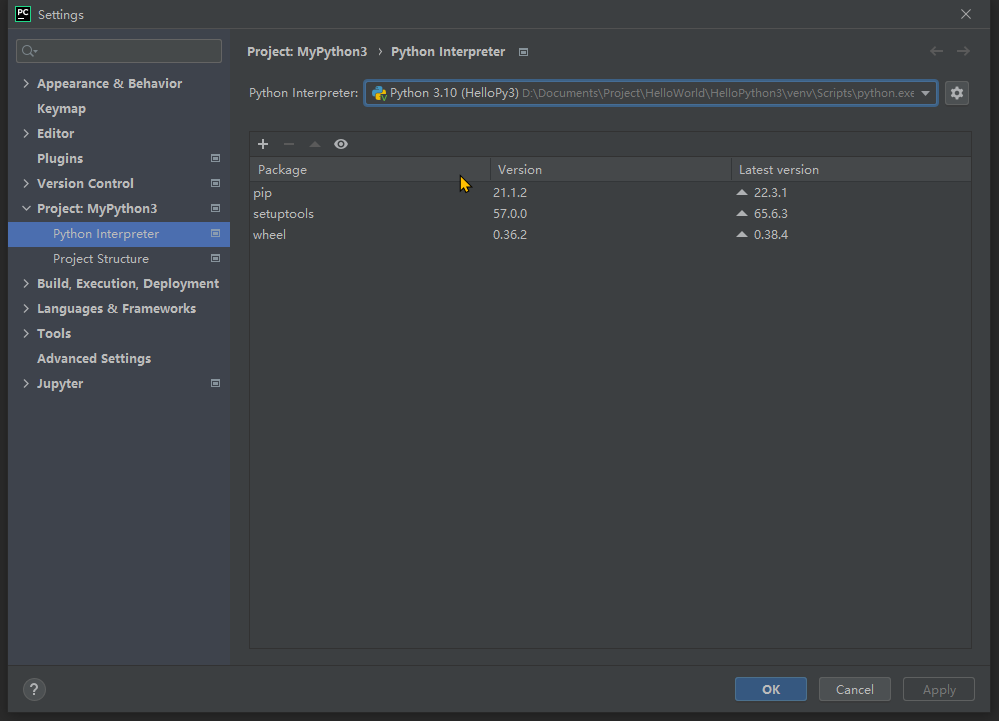Expand the Appearance & Behavior section
Screen dimensions: 999x721
(x=26, y=84)
